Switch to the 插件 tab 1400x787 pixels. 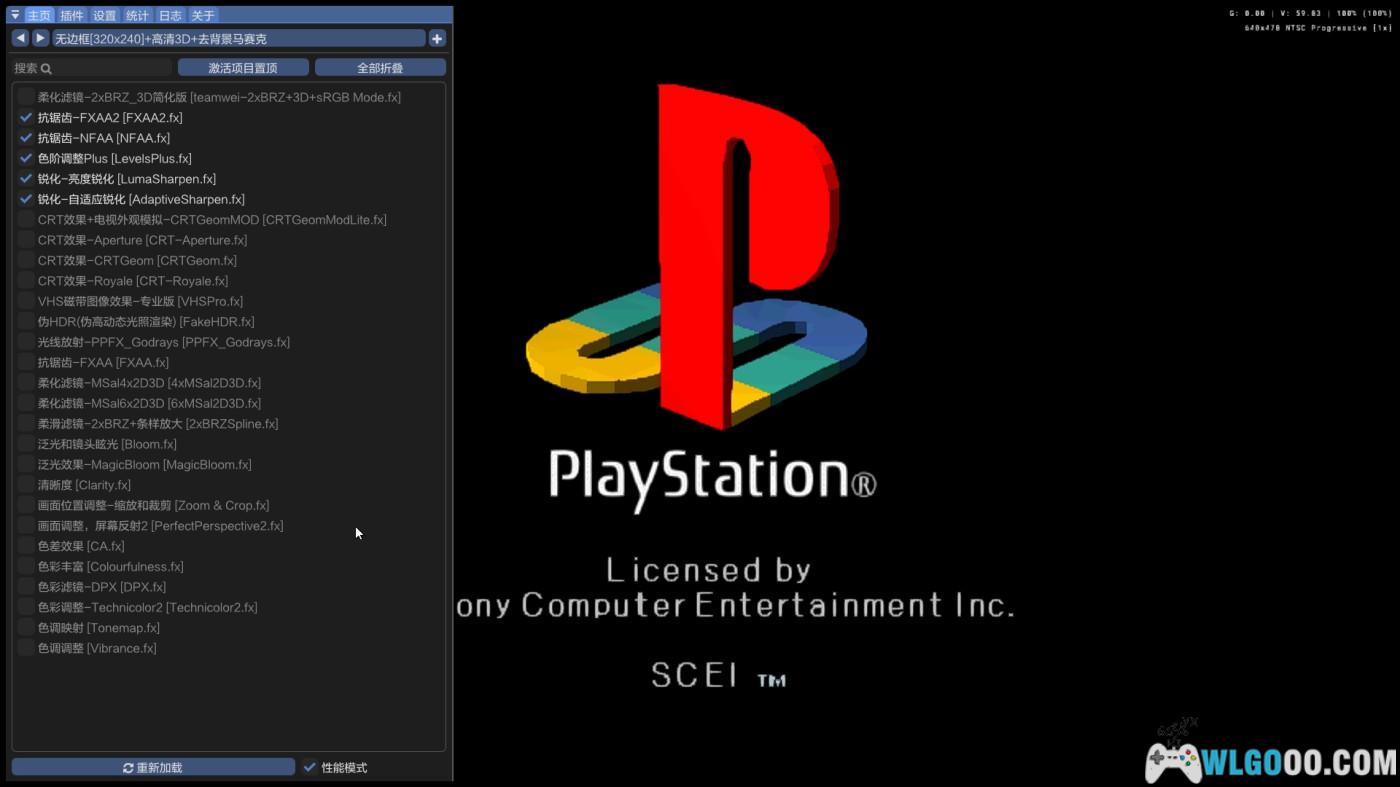coord(72,15)
